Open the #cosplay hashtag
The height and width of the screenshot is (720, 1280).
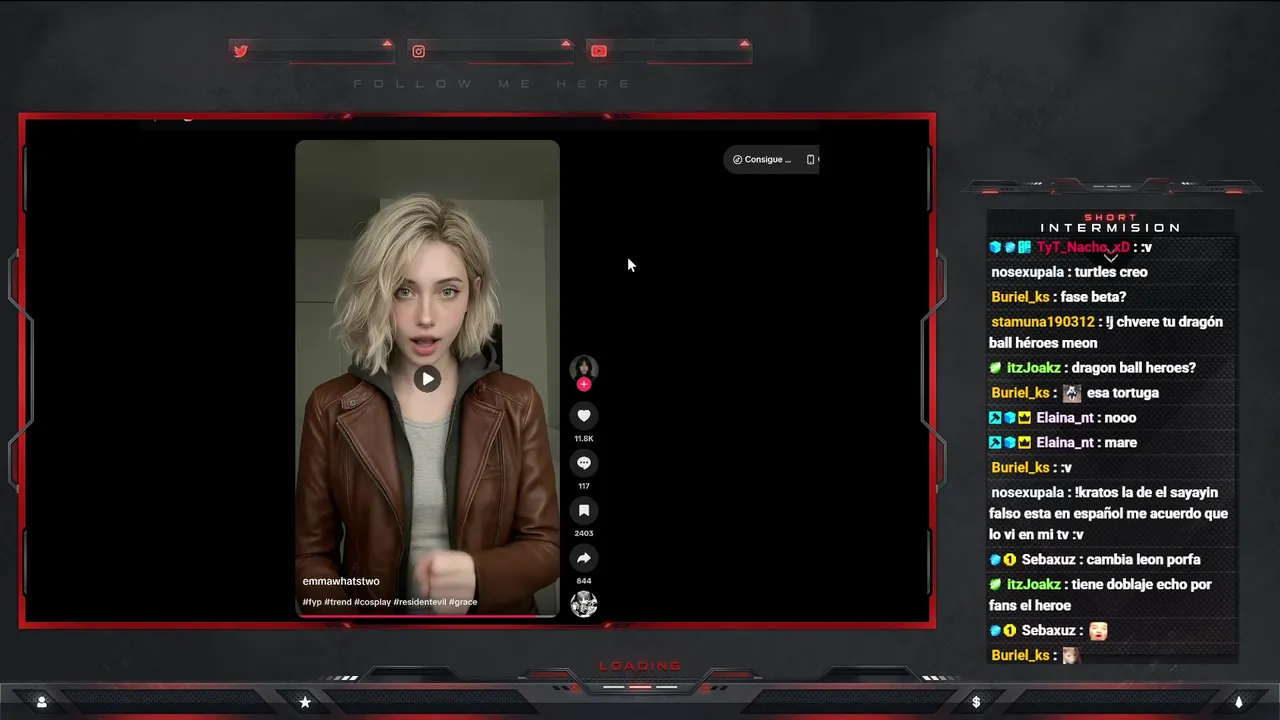click(x=372, y=602)
